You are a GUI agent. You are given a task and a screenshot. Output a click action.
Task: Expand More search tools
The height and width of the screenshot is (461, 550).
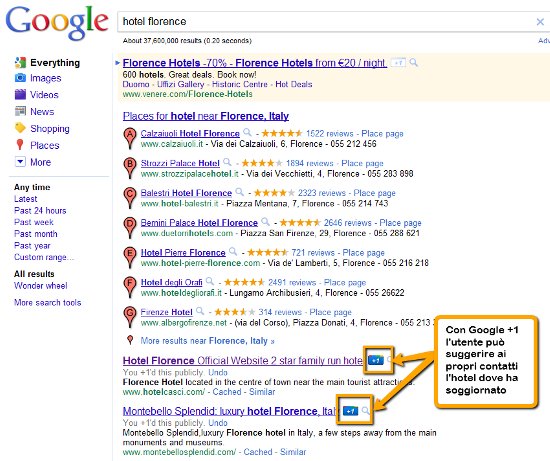tap(48, 302)
